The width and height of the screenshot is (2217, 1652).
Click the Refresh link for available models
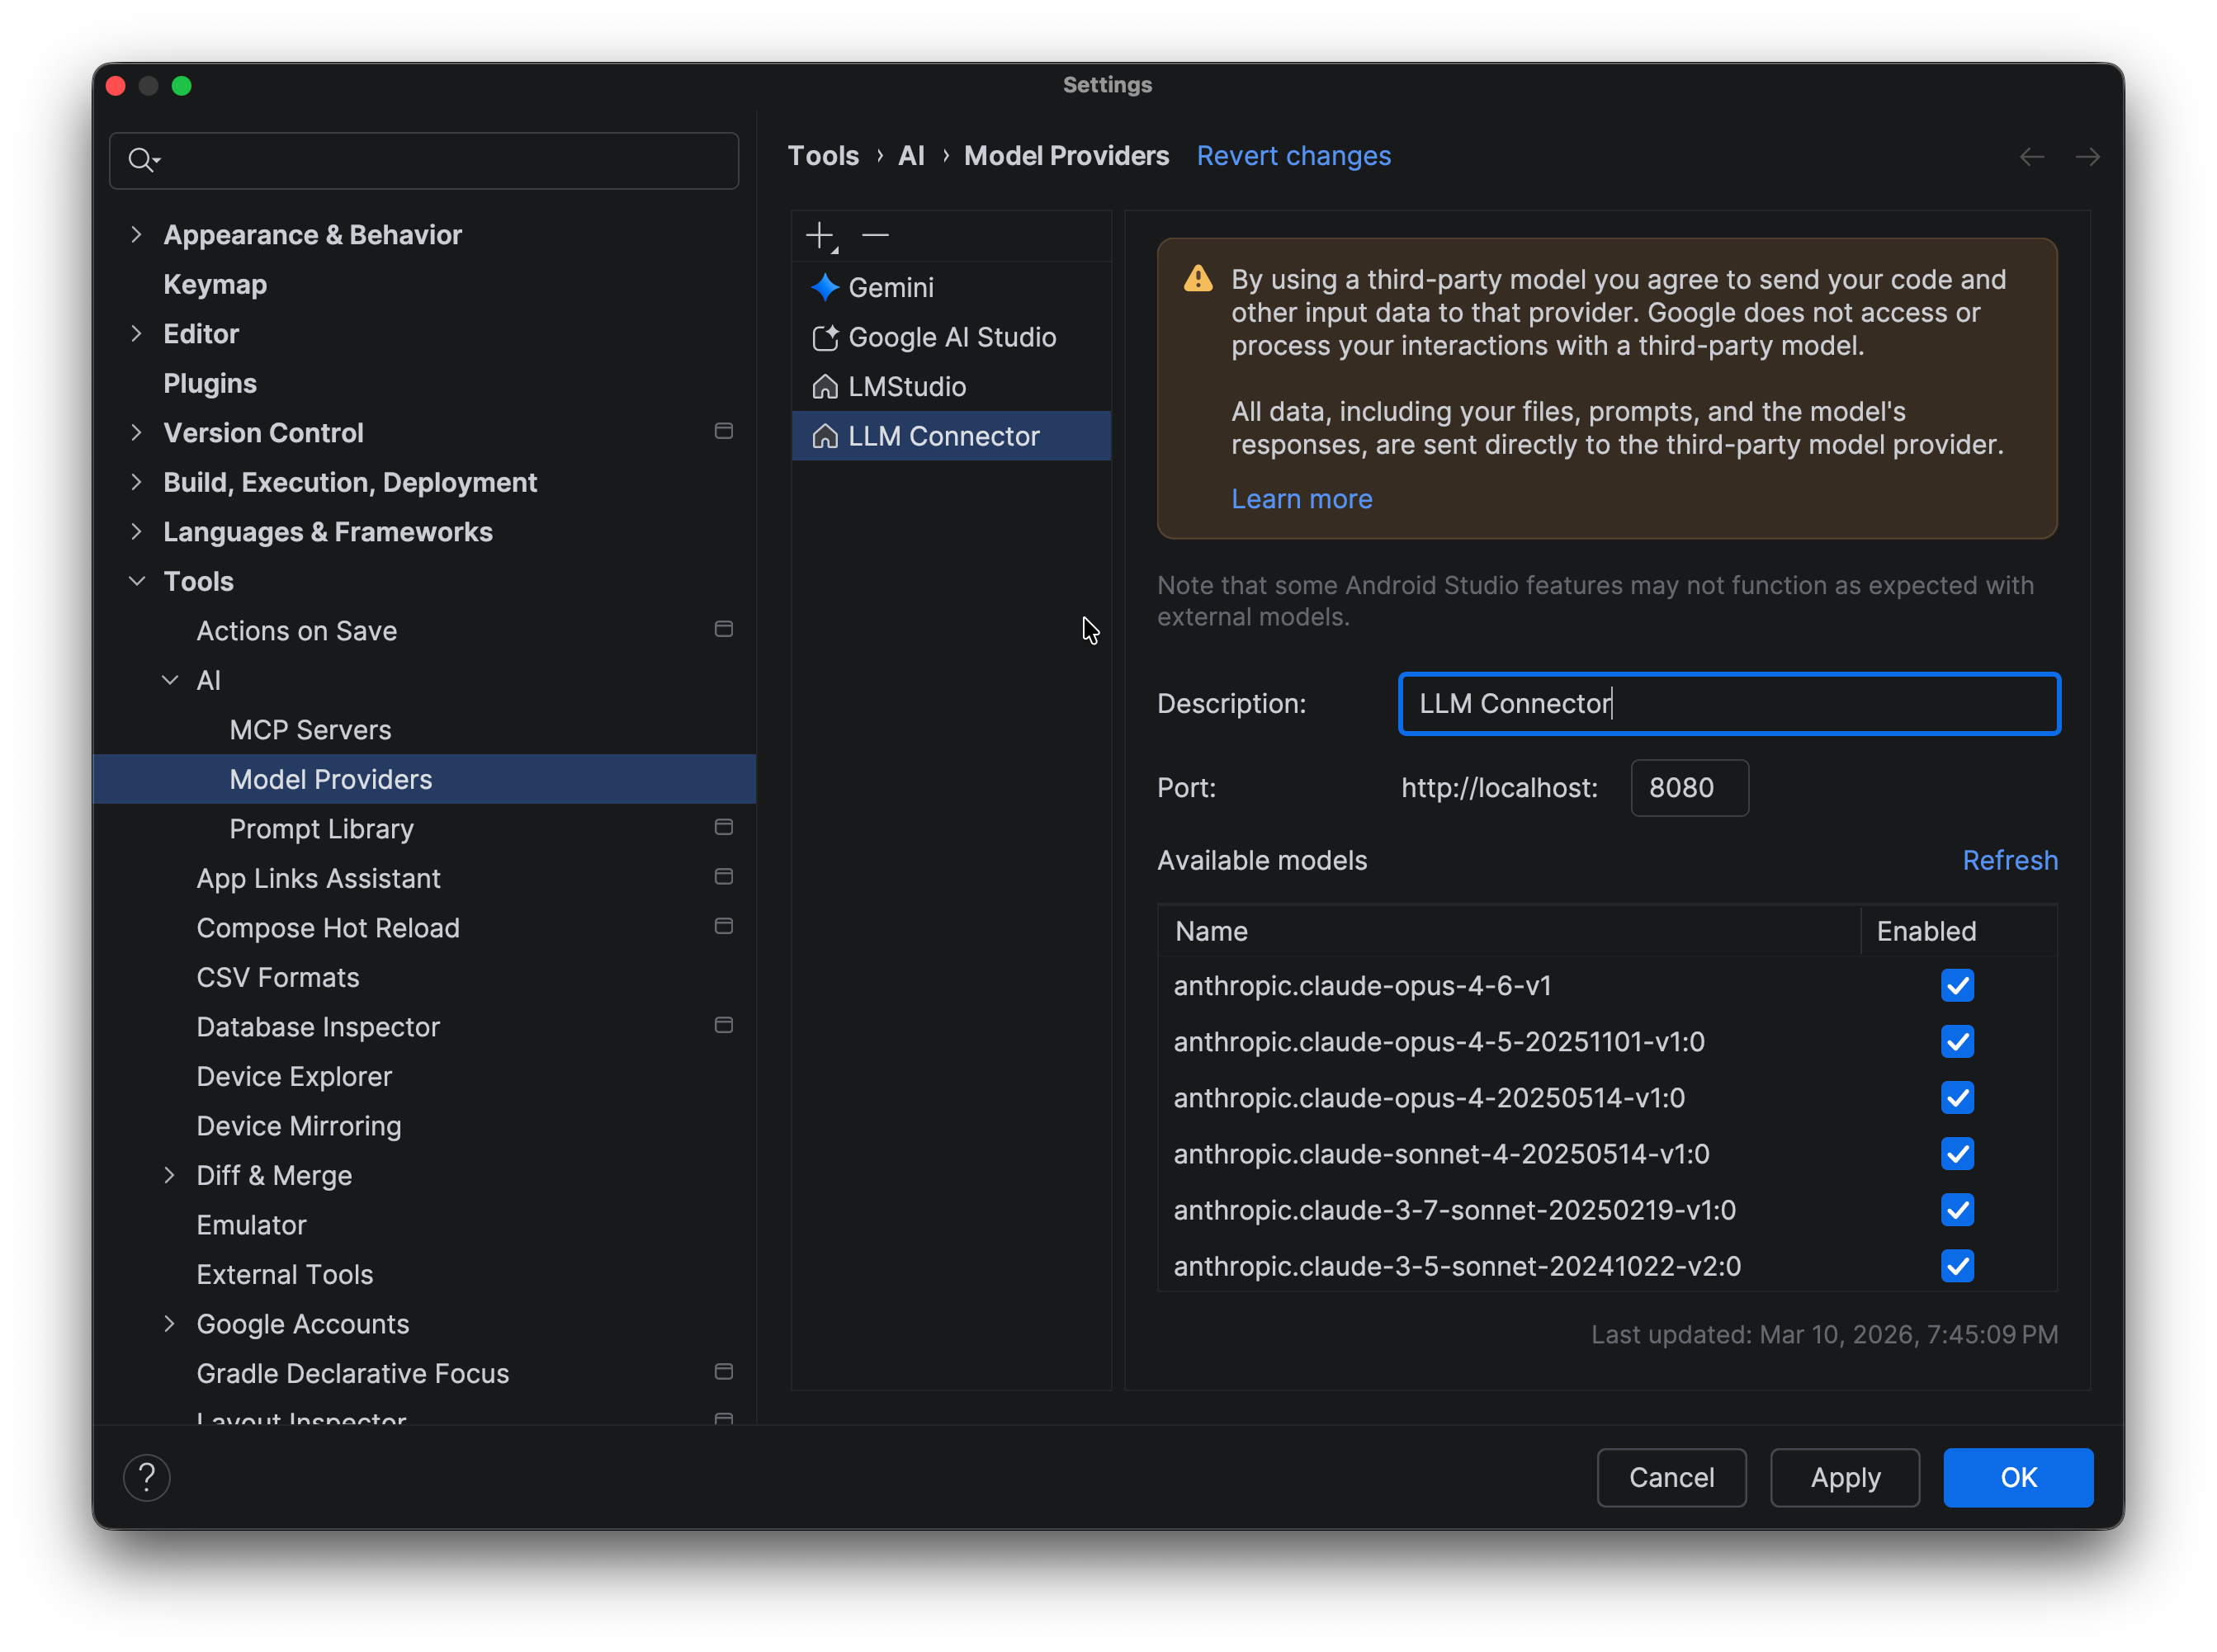click(x=2010, y=860)
